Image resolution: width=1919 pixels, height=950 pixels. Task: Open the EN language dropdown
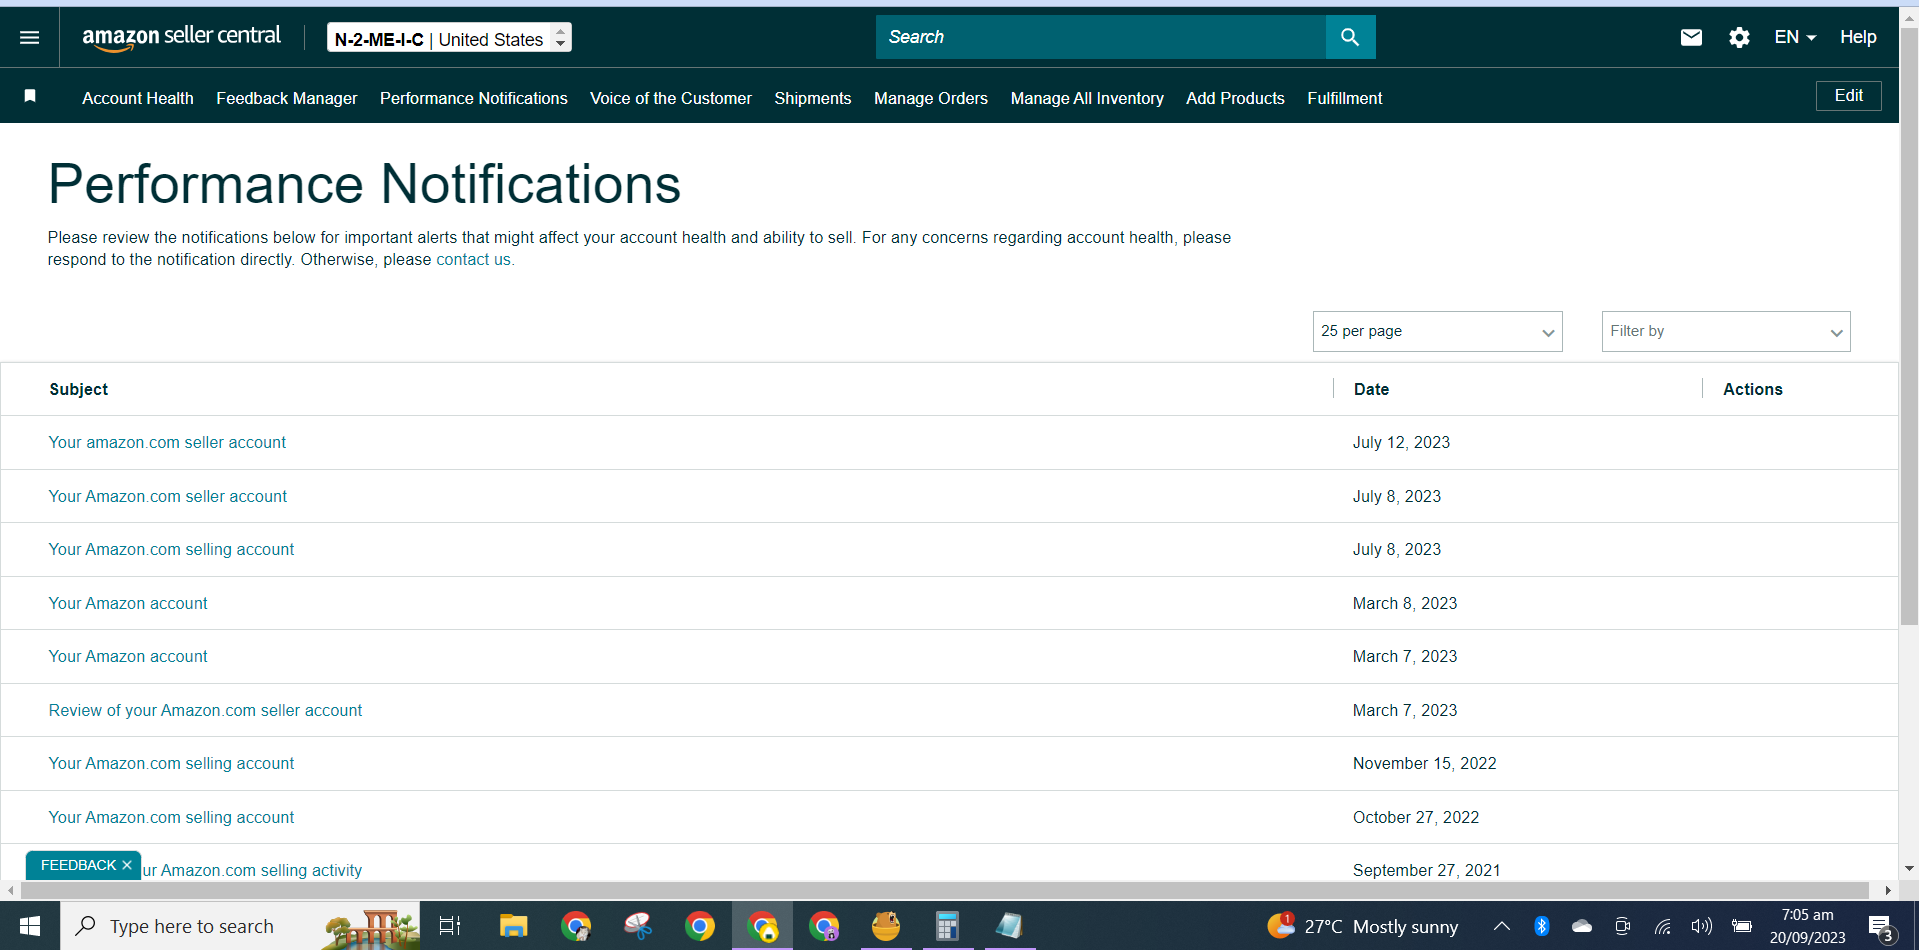pyautogui.click(x=1795, y=37)
